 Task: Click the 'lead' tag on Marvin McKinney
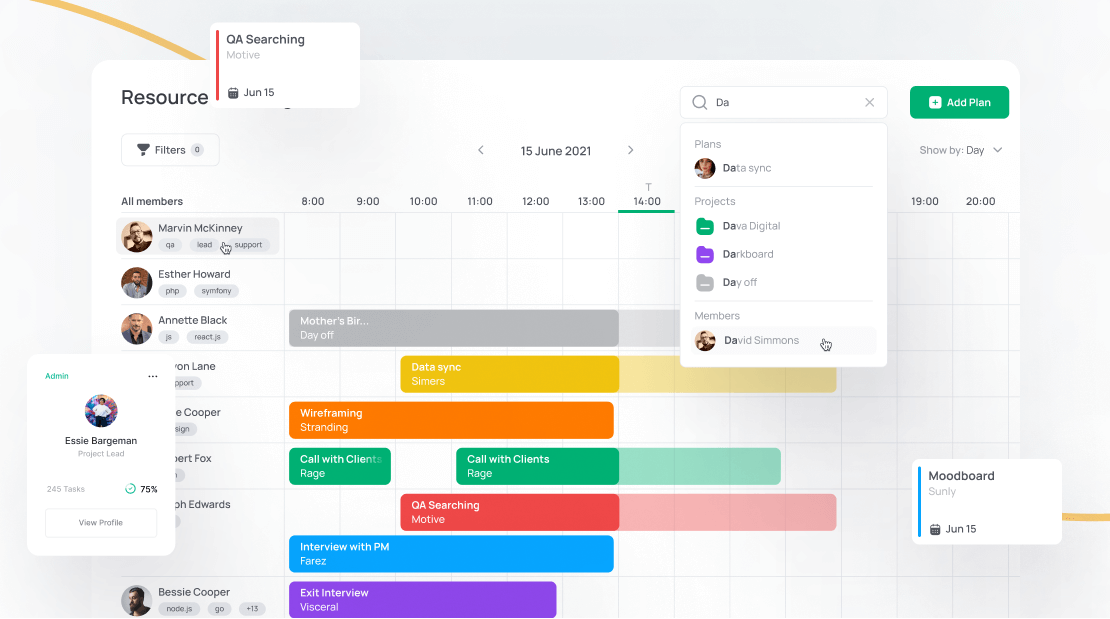[205, 245]
